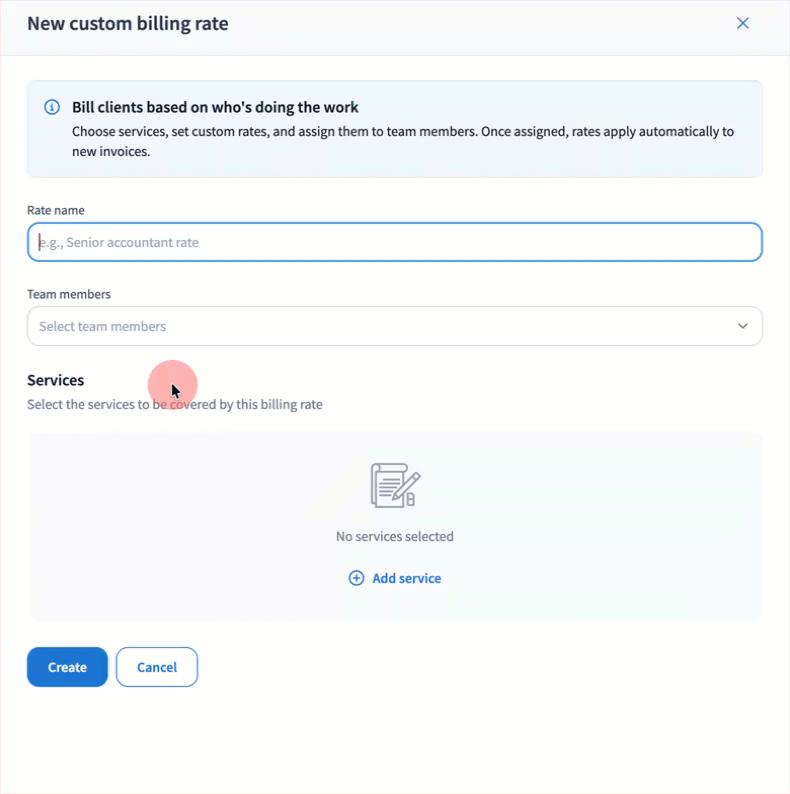The height and width of the screenshot is (794, 790).
Task: Click the Rate name field label
Action: 56,210
